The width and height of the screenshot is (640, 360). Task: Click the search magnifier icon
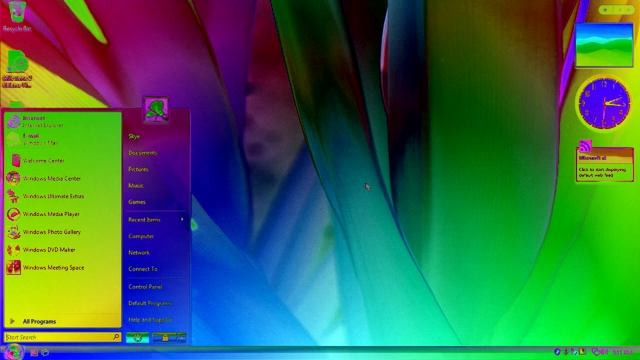coord(116,337)
